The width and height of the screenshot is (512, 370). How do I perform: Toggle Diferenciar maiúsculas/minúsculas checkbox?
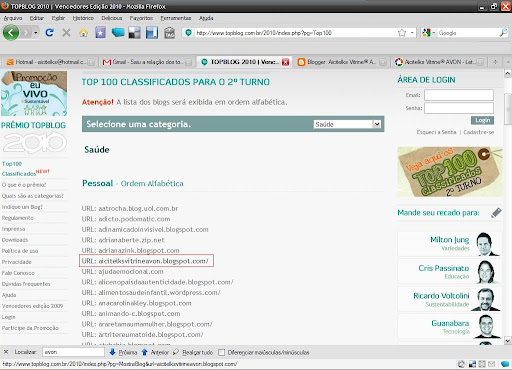[221, 352]
